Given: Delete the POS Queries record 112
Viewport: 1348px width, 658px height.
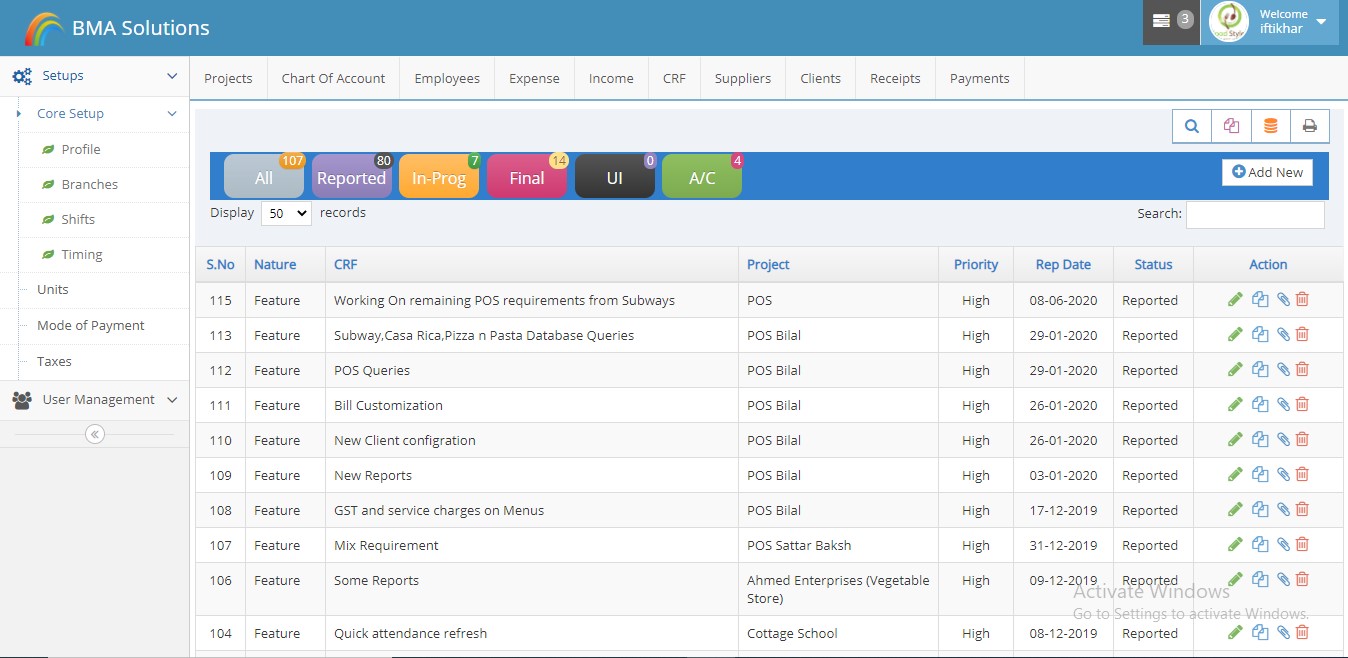Looking at the screenshot, I should click(1302, 370).
